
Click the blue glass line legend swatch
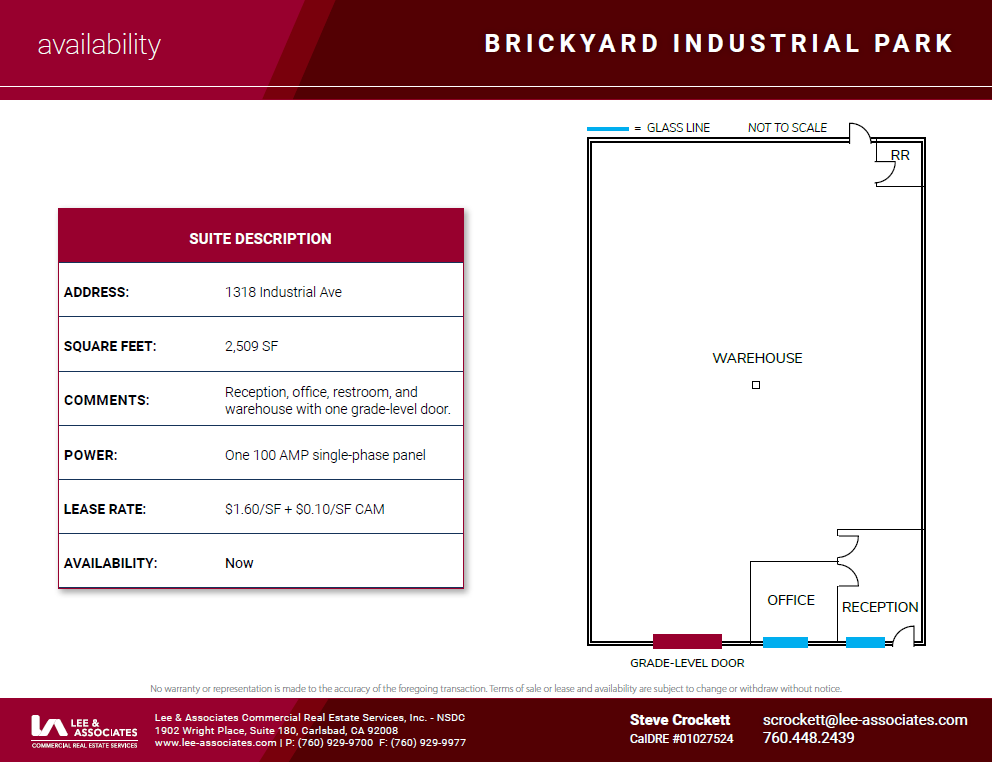[607, 129]
